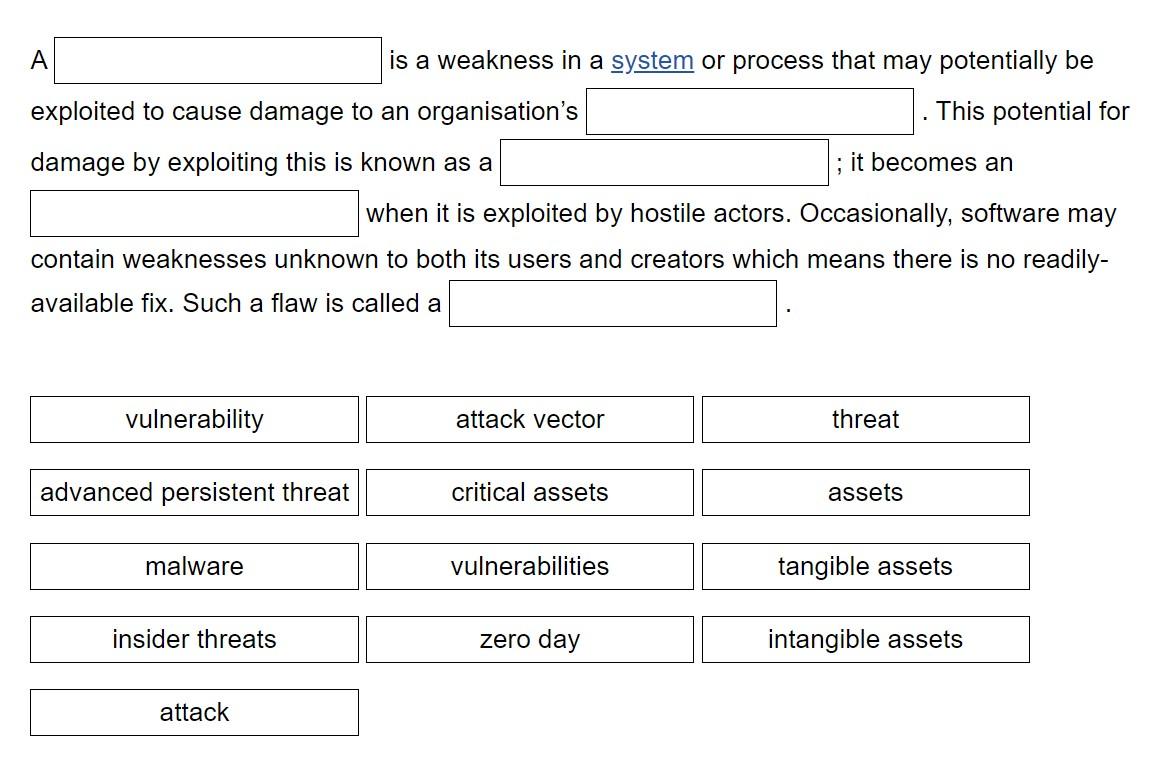Select the attack answer tile
1156x772 pixels.
(194, 712)
